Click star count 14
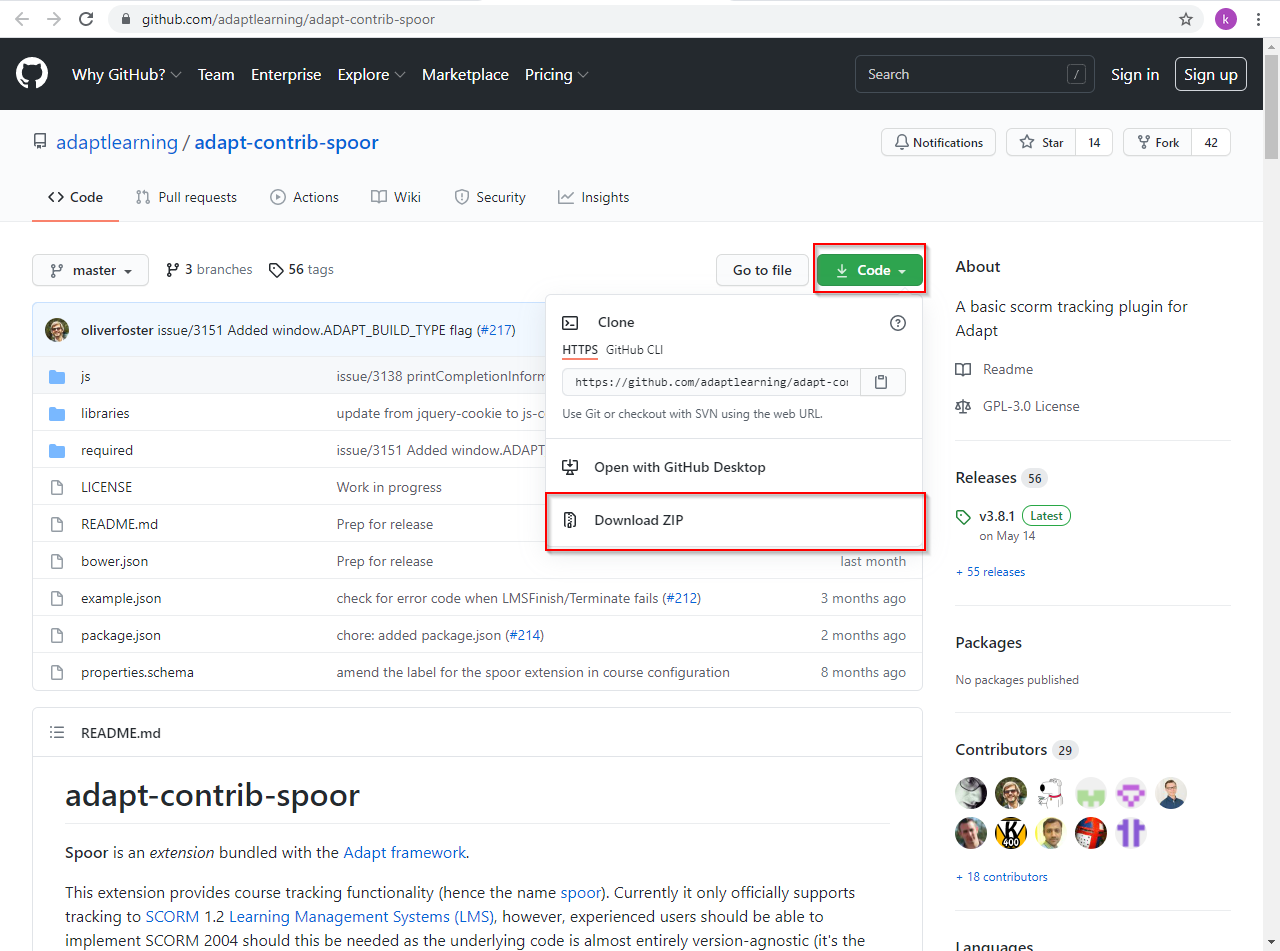Screen dimensions: 1280x951 click(1094, 142)
